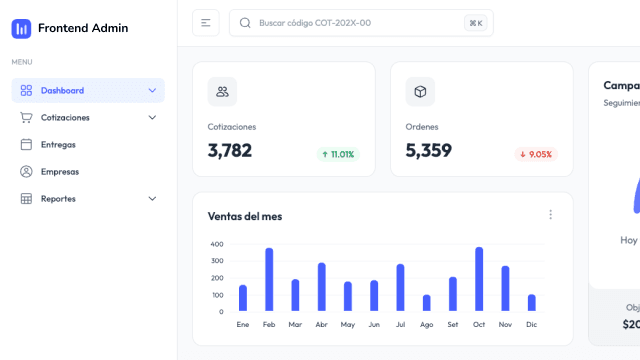The image size is (640, 360).
Task: Toggle the sidebar with the hamburger button
Action: point(206,23)
